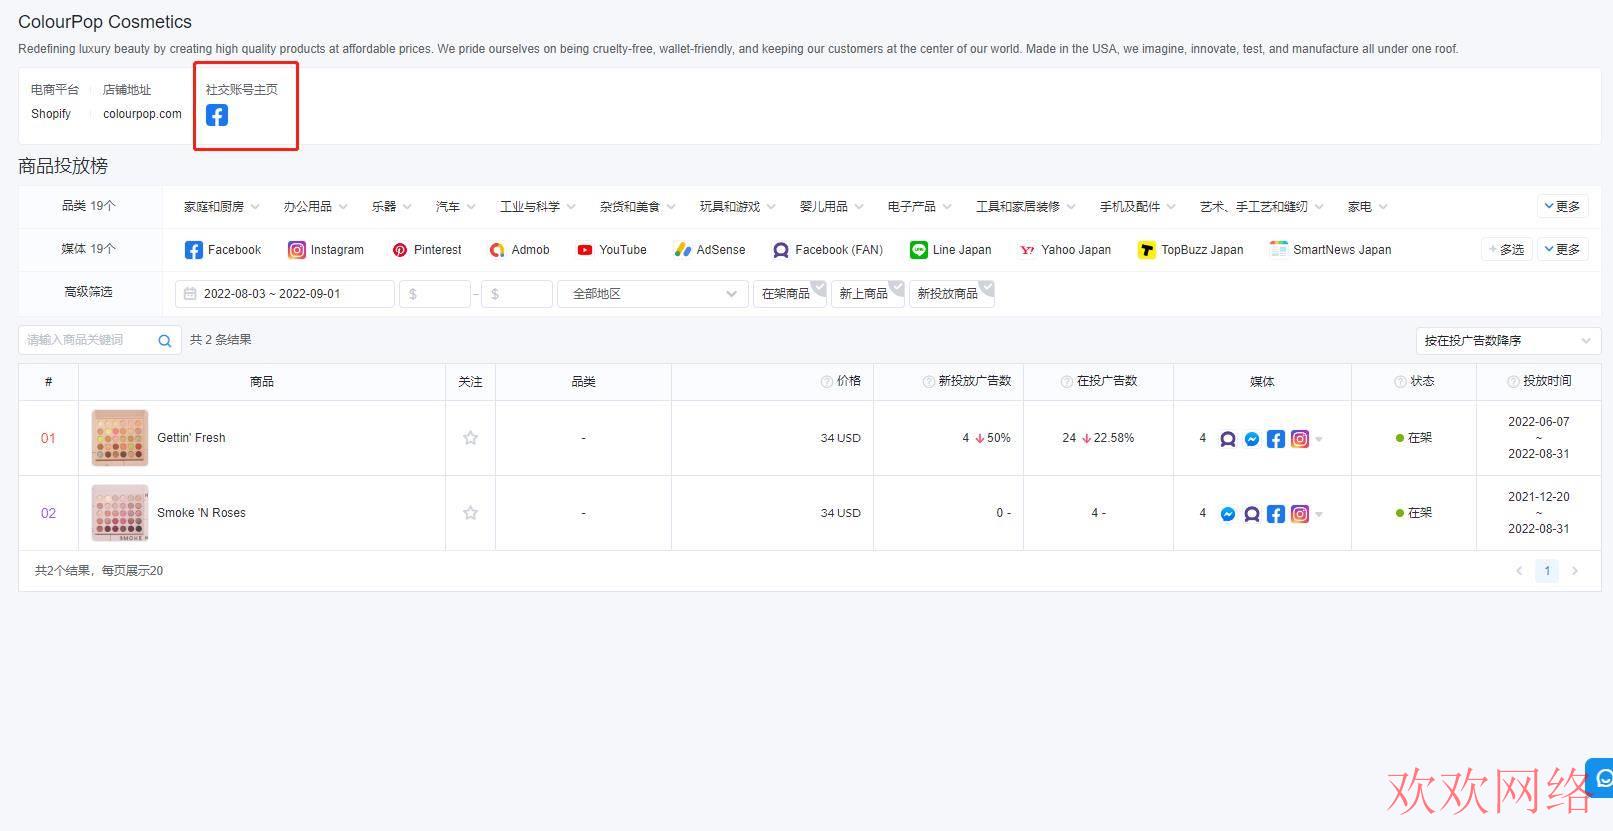Star the Smoke 'N Roses product
1613x831 pixels.
click(x=470, y=513)
